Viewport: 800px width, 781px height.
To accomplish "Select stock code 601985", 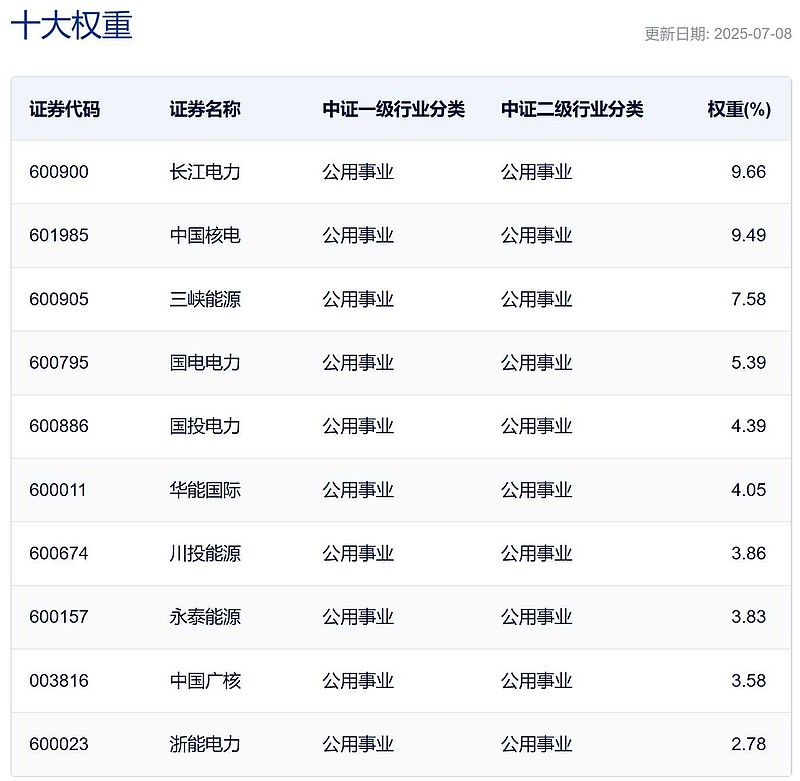I will click(x=59, y=235).
